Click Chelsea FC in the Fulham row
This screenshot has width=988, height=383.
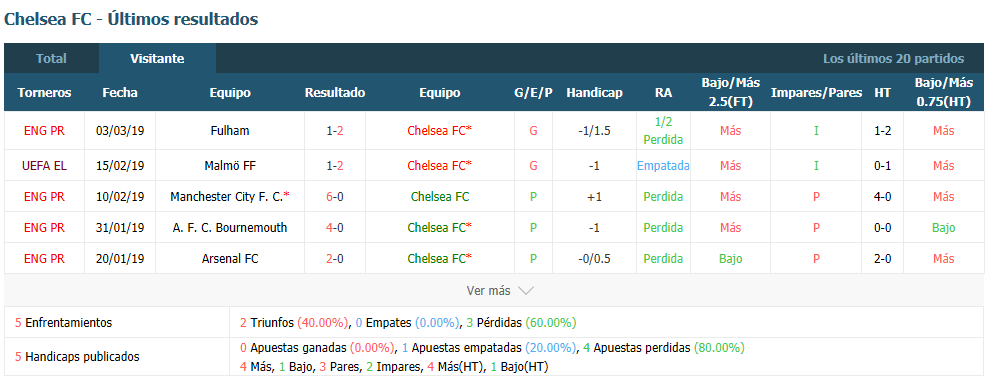(x=439, y=131)
